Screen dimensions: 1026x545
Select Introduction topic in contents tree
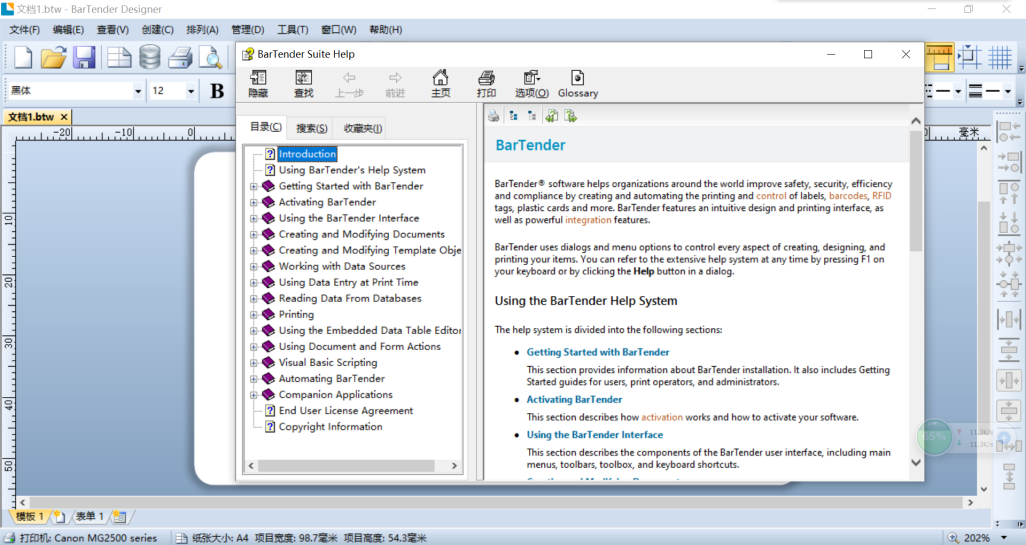(308, 154)
